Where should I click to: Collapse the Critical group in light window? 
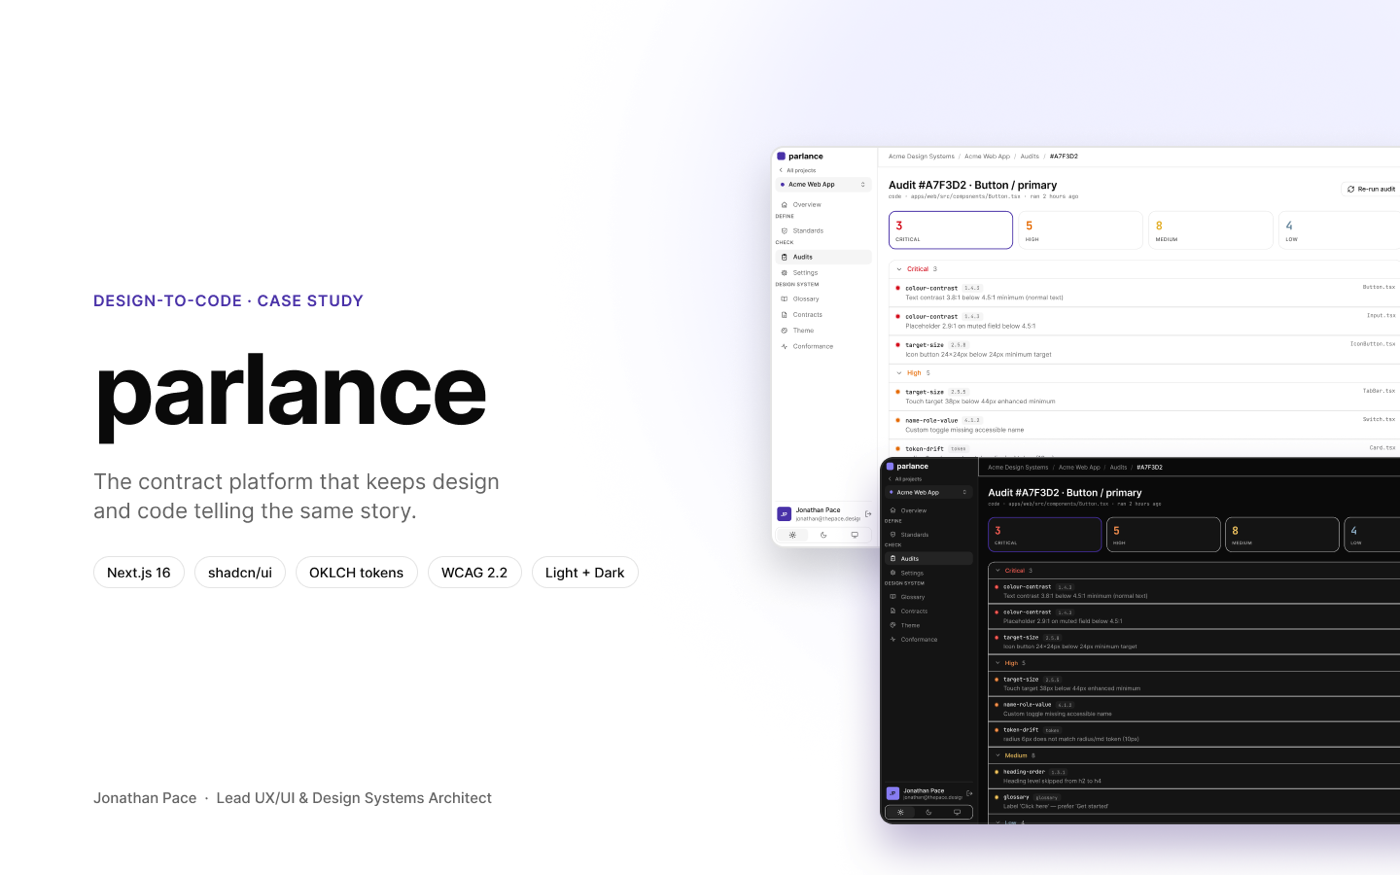[899, 269]
